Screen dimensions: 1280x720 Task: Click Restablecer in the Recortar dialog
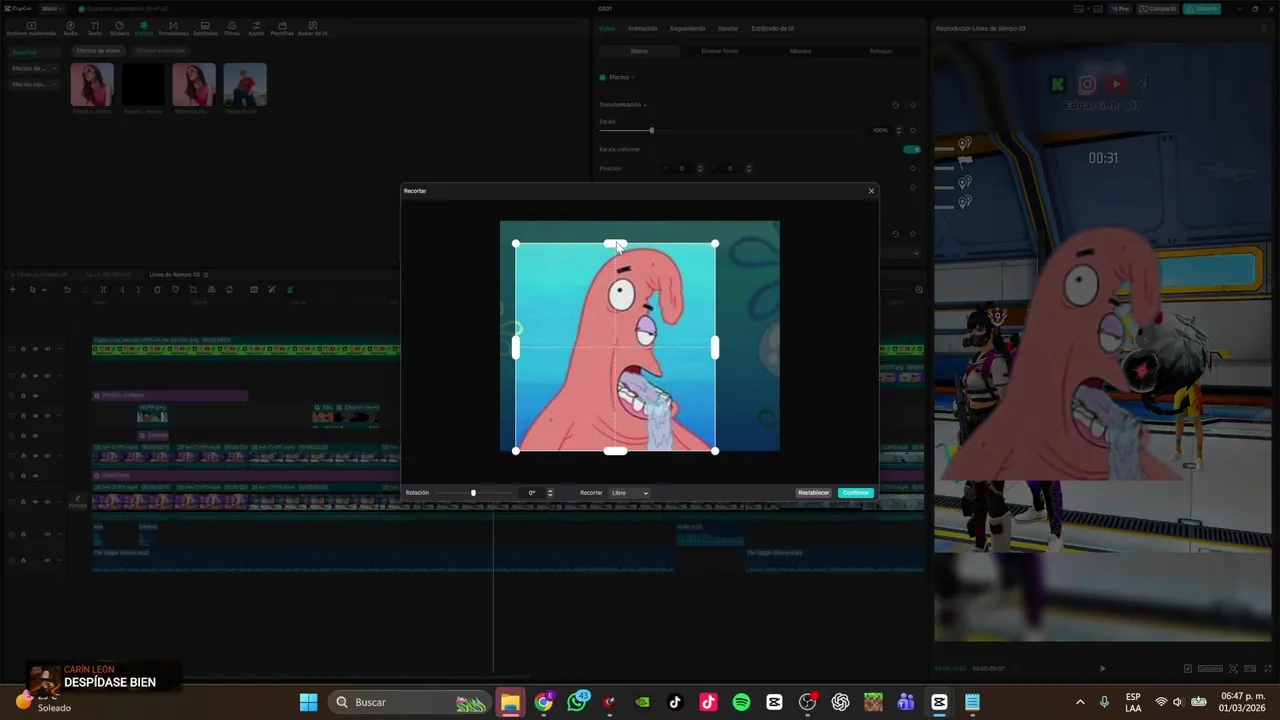coord(813,493)
